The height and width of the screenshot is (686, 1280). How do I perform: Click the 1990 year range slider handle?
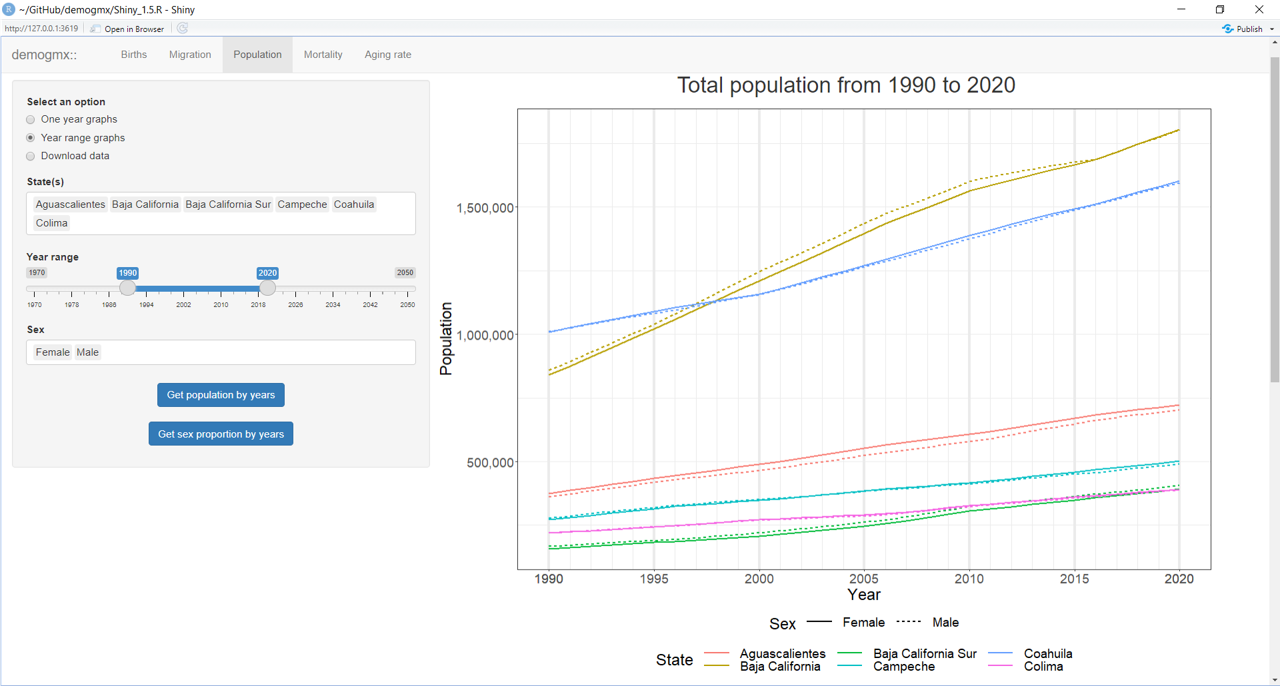coord(128,288)
